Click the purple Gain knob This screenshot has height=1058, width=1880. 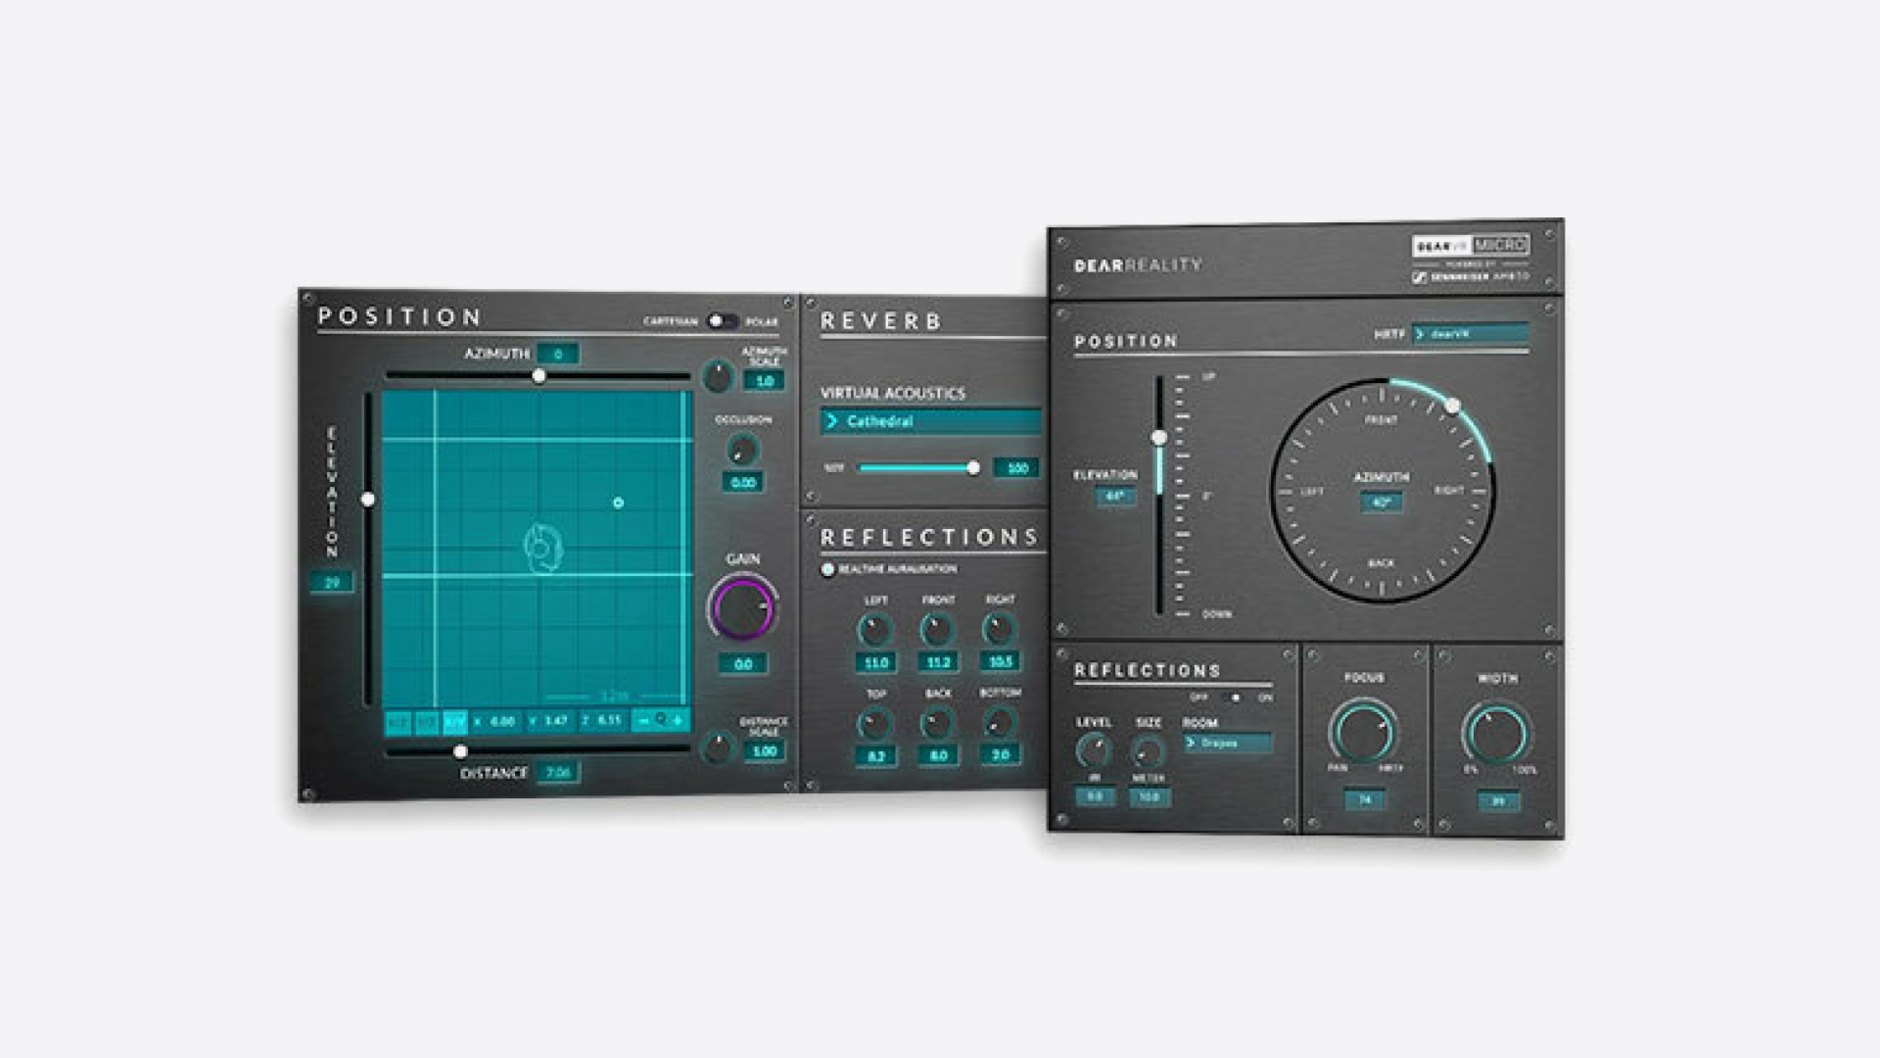point(742,608)
